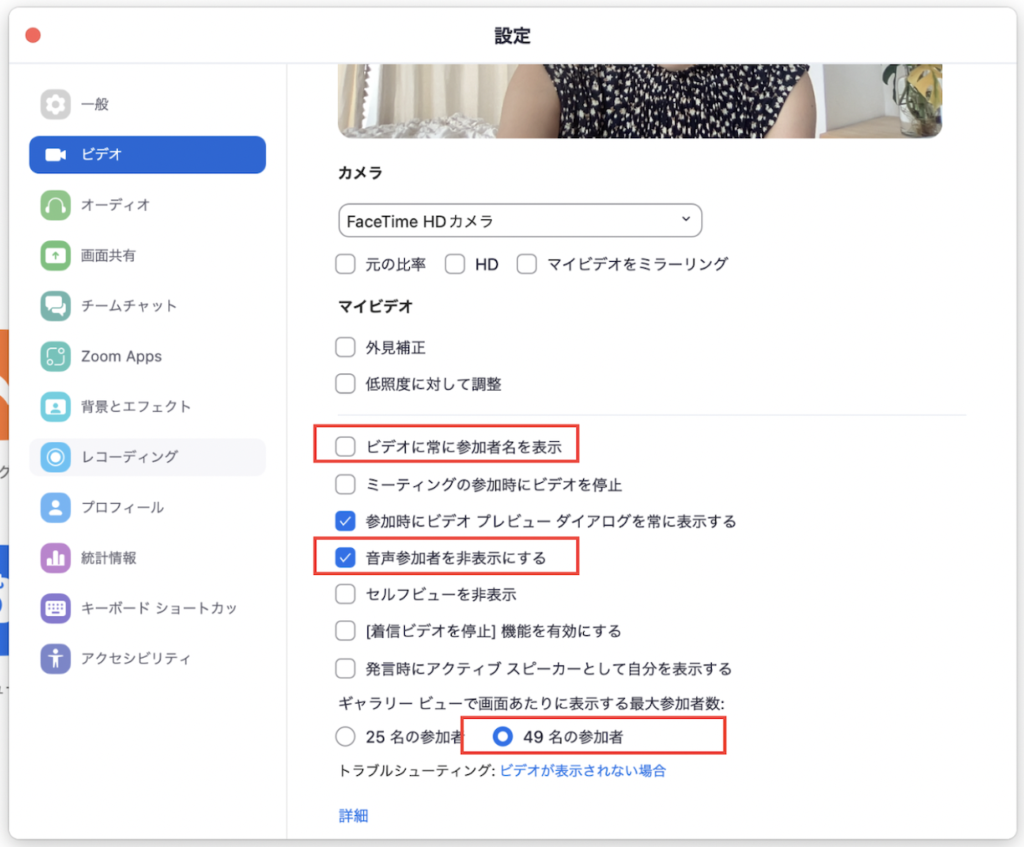Click the 統計情報 bar chart icon

pos(55,558)
